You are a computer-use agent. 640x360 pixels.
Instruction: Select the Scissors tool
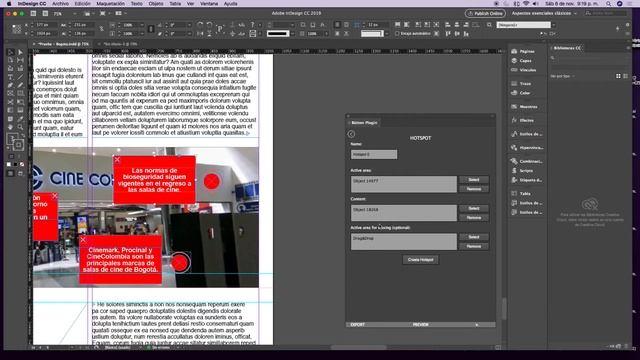click(11, 102)
